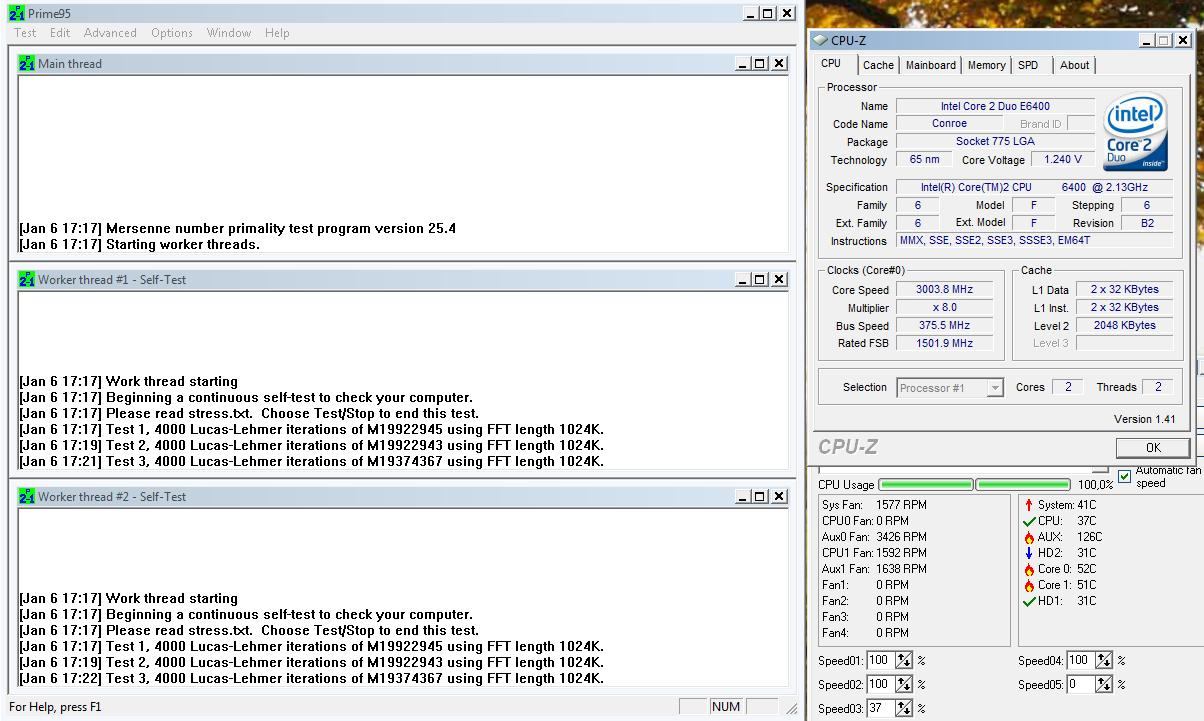1204x721 pixels.
Task: Click the Prime95 icon in main title bar
Action: tap(17, 13)
